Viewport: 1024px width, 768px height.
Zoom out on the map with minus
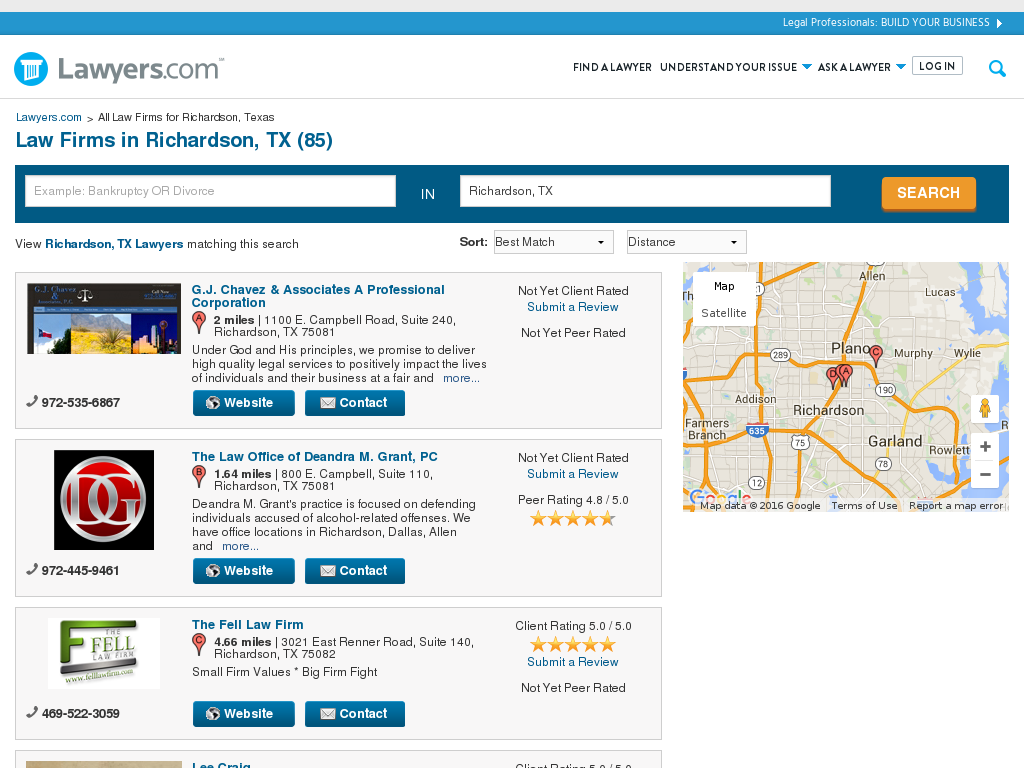click(985, 474)
